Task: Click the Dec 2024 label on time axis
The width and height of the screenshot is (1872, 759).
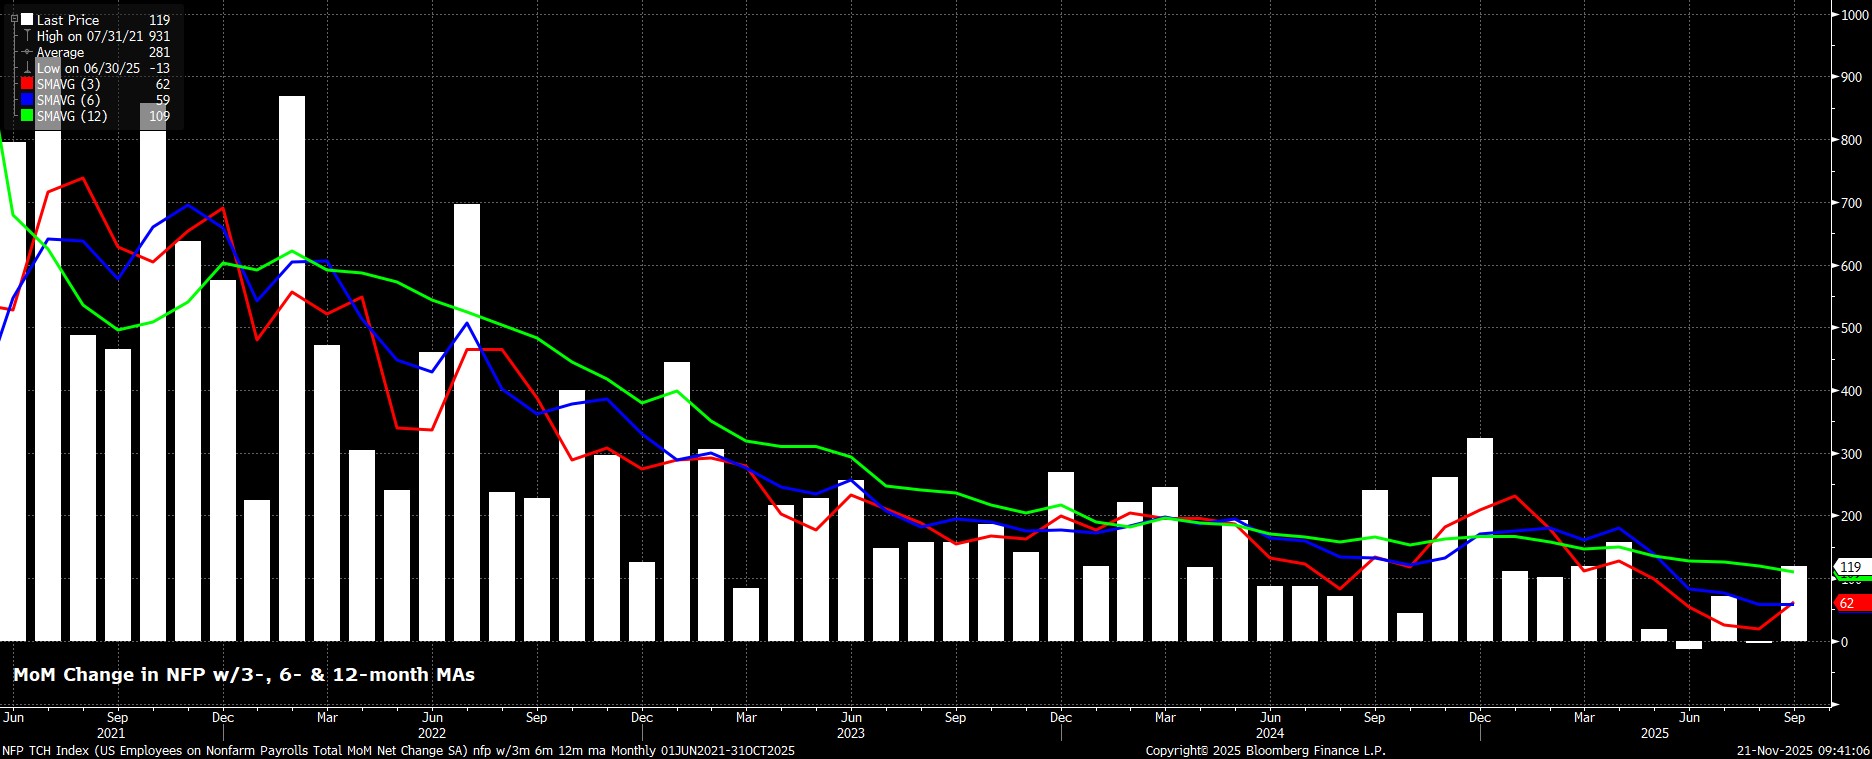Action: [x=1480, y=717]
